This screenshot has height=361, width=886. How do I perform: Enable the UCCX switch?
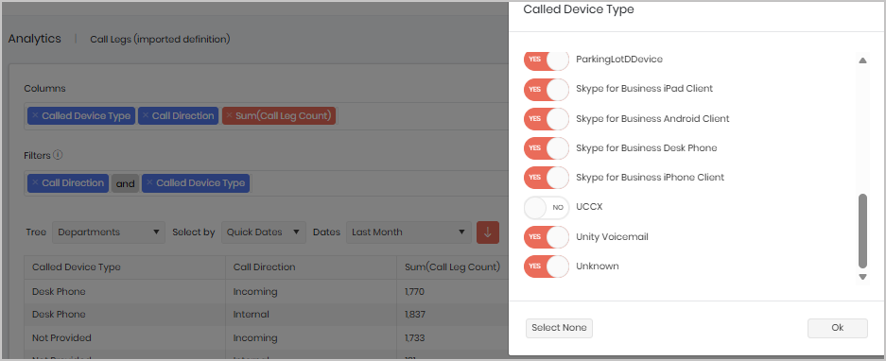pyautogui.click(x=546, y=207)
